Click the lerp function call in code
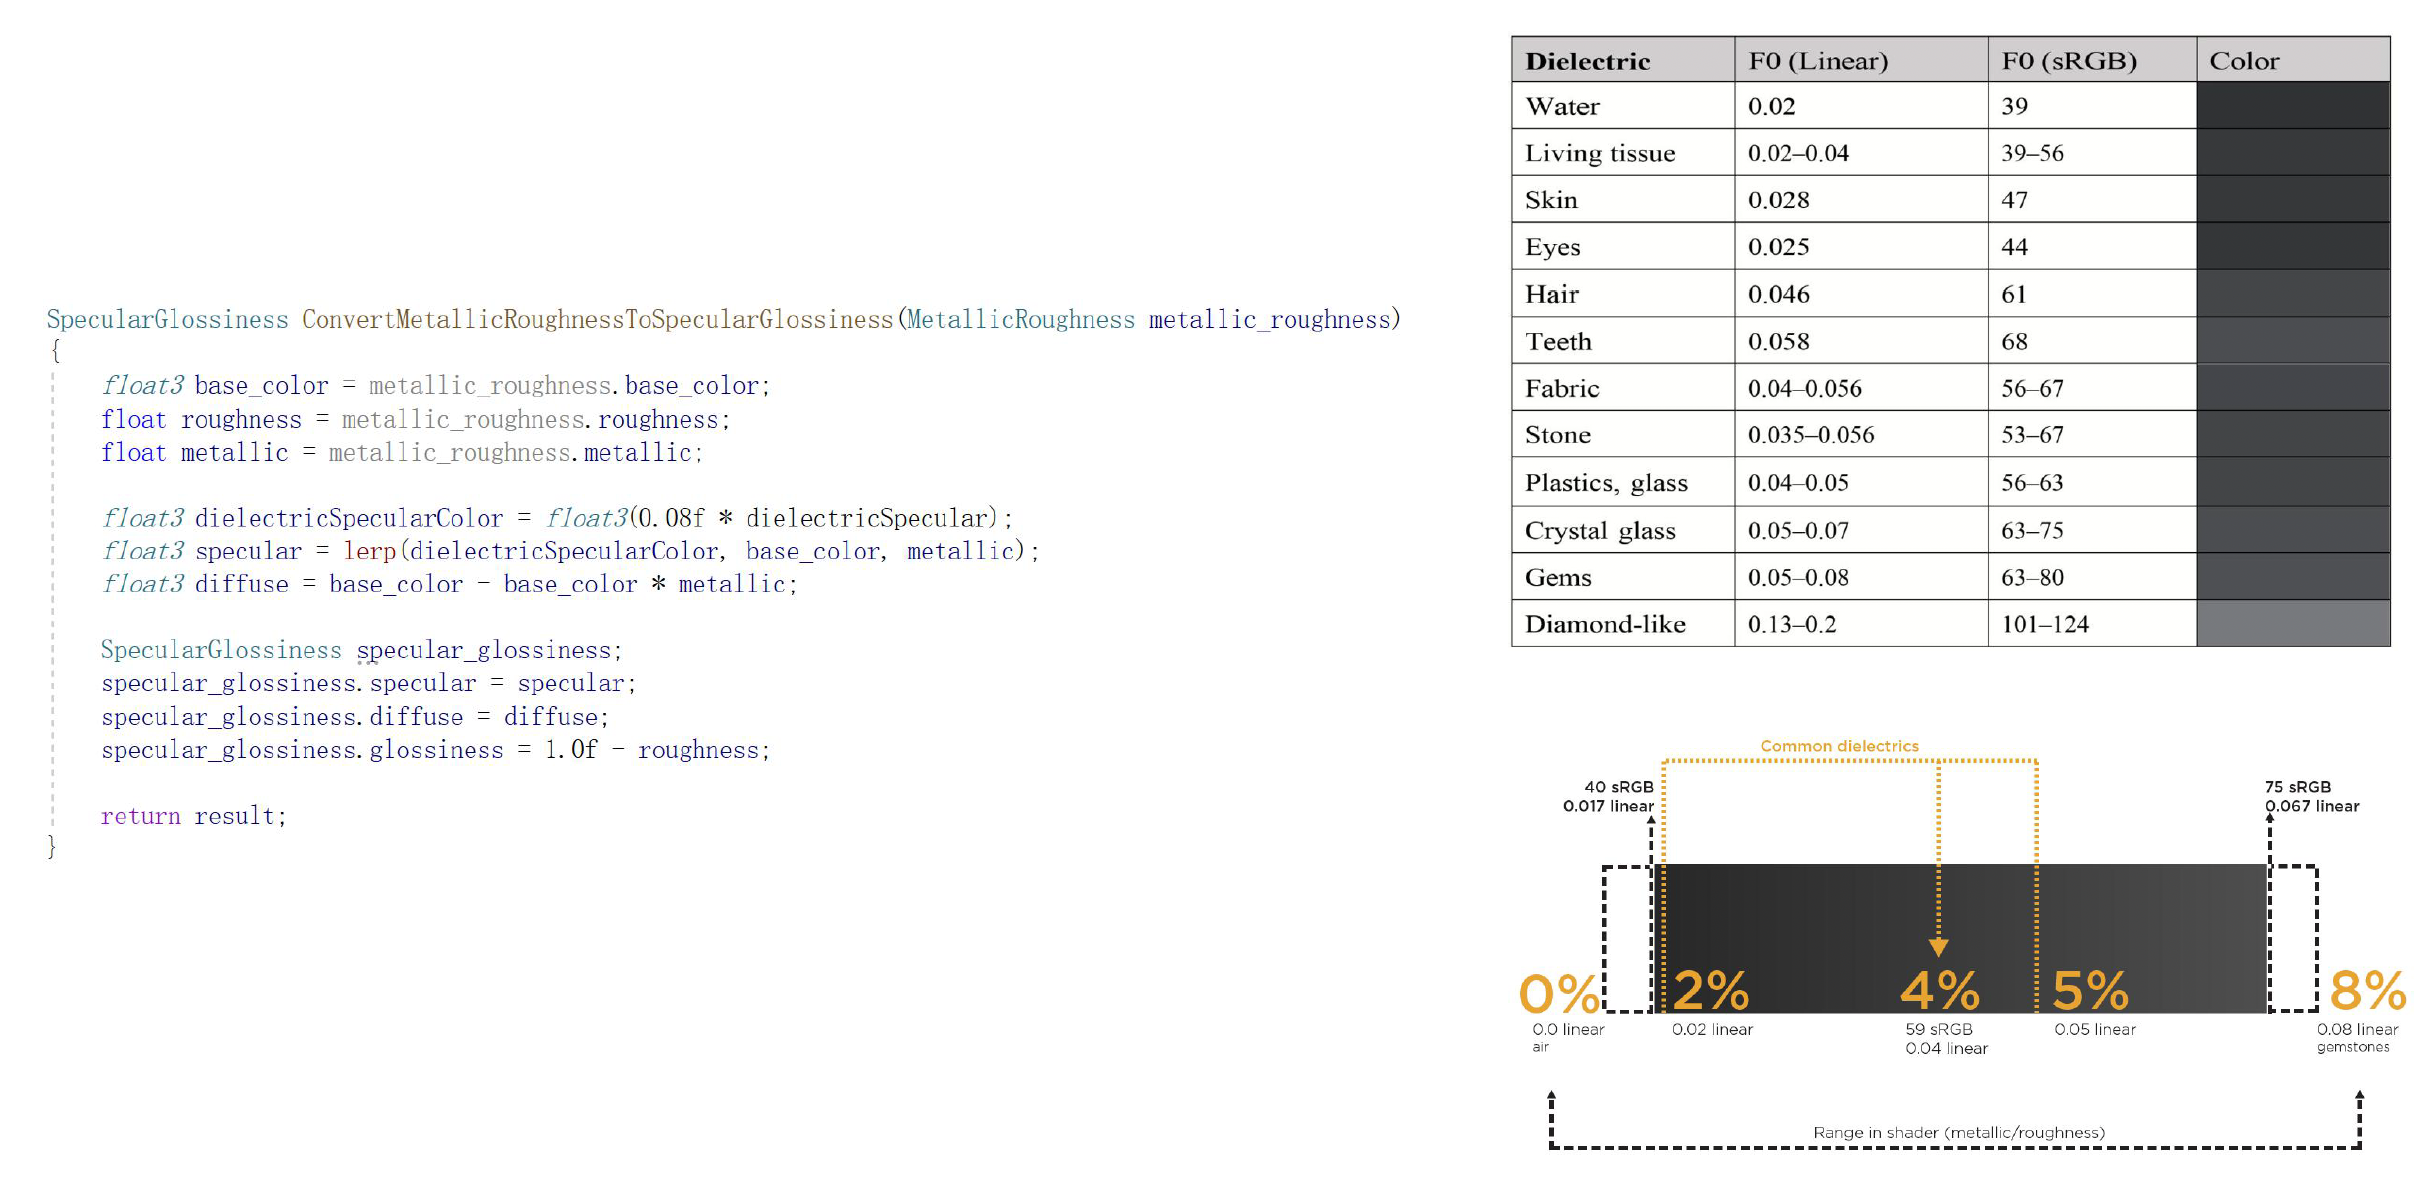2426x1188 pixels. coord(369,551)
